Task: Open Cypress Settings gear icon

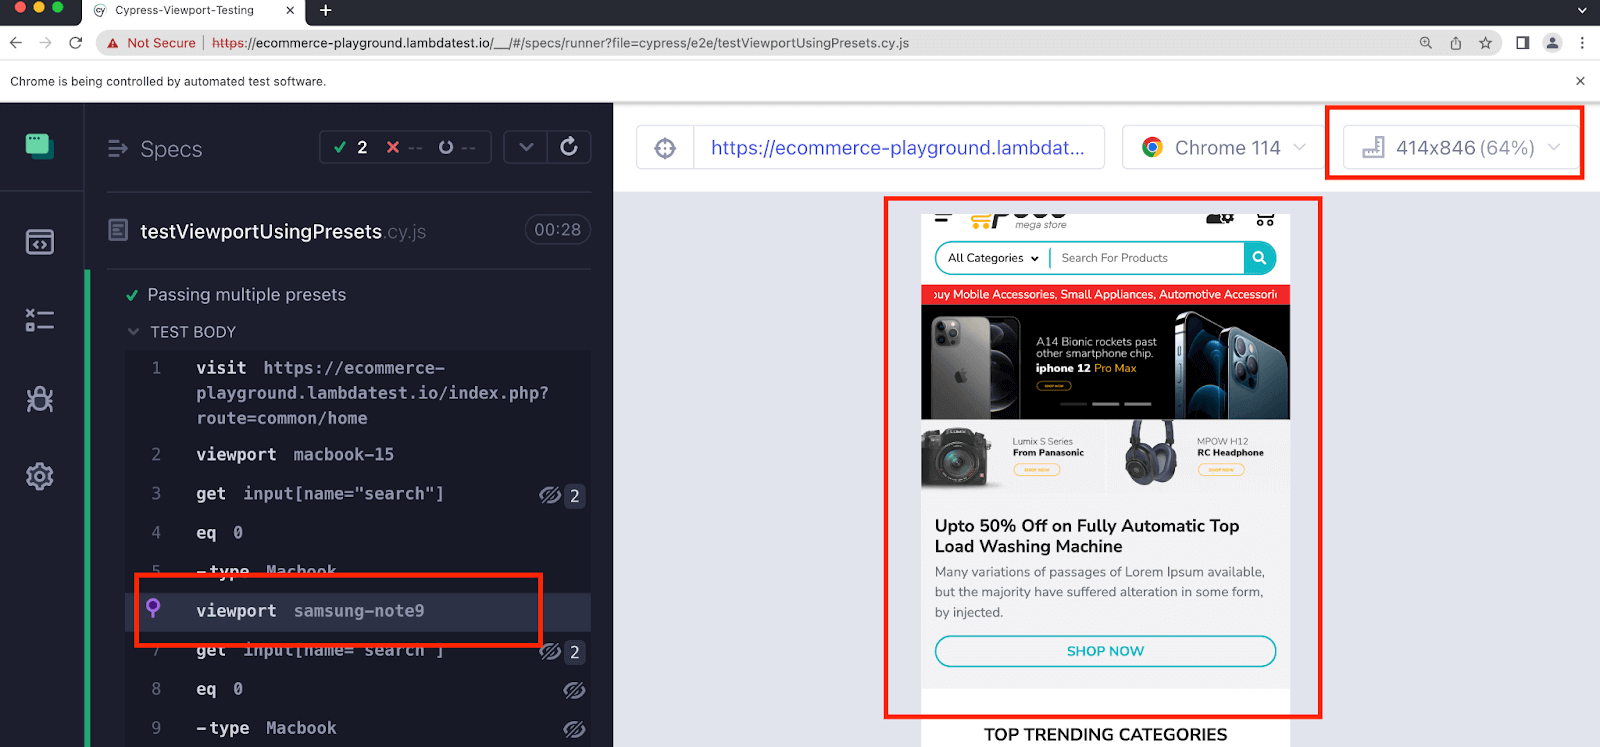Action: click(x=40, y=476)
